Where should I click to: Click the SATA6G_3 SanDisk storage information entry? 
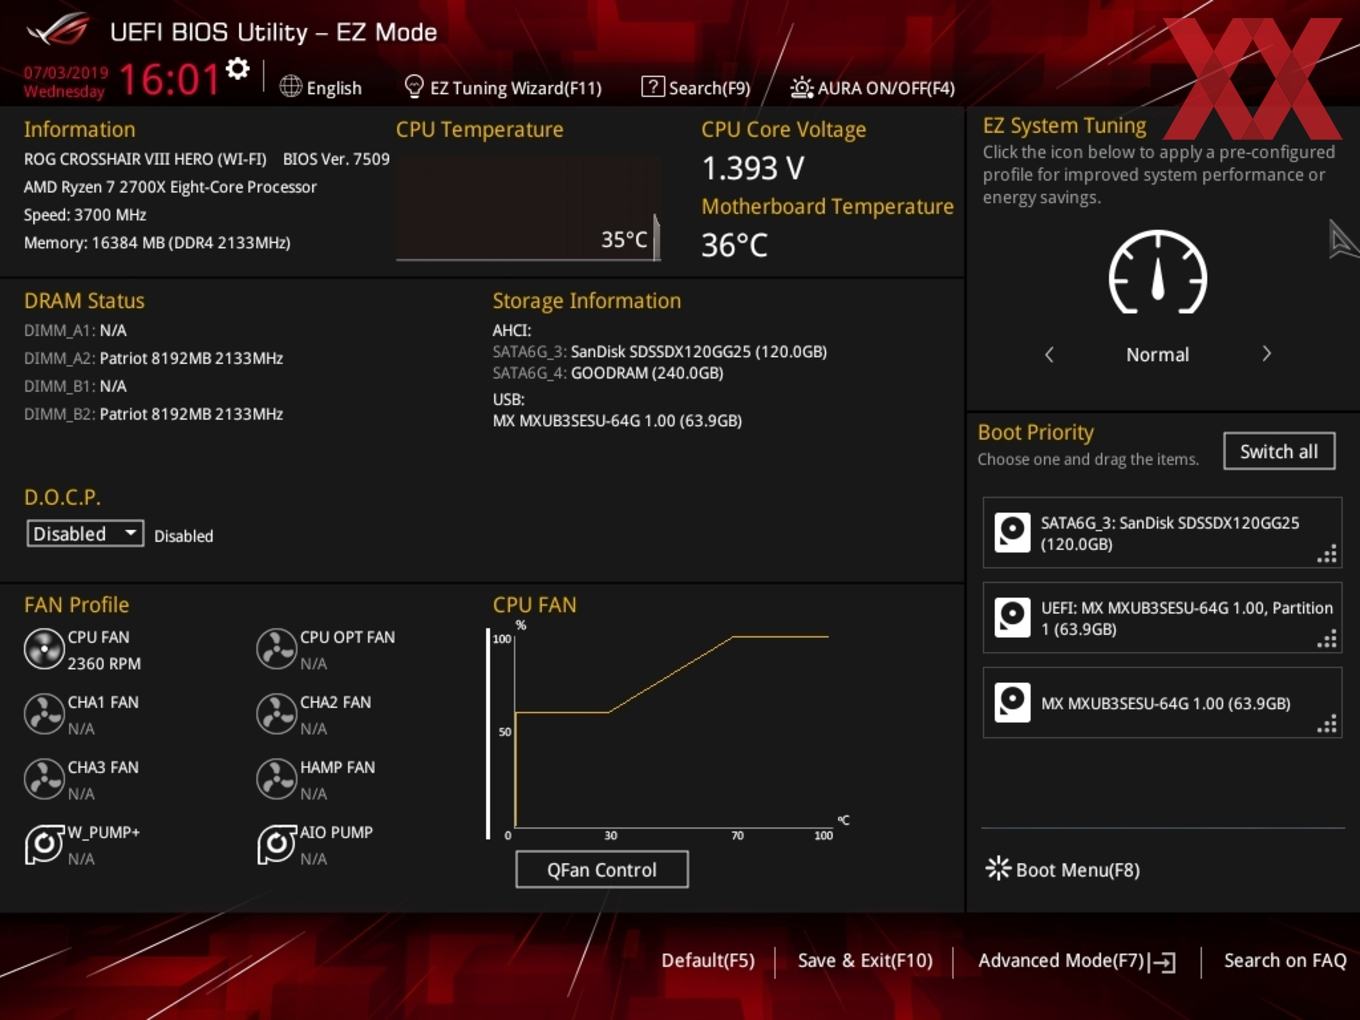660,352
